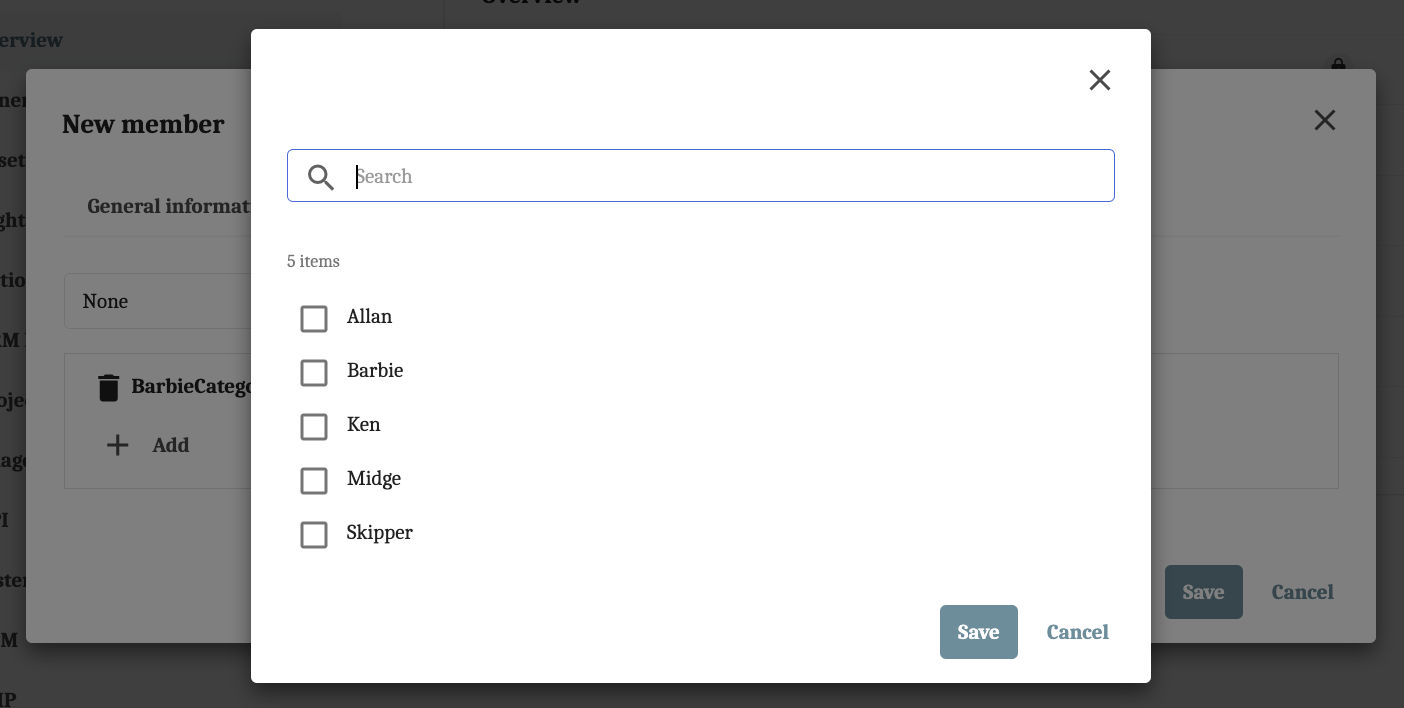Save the New member form
This screenshot has height=708, width=1404.
(x=1203, y=592)
